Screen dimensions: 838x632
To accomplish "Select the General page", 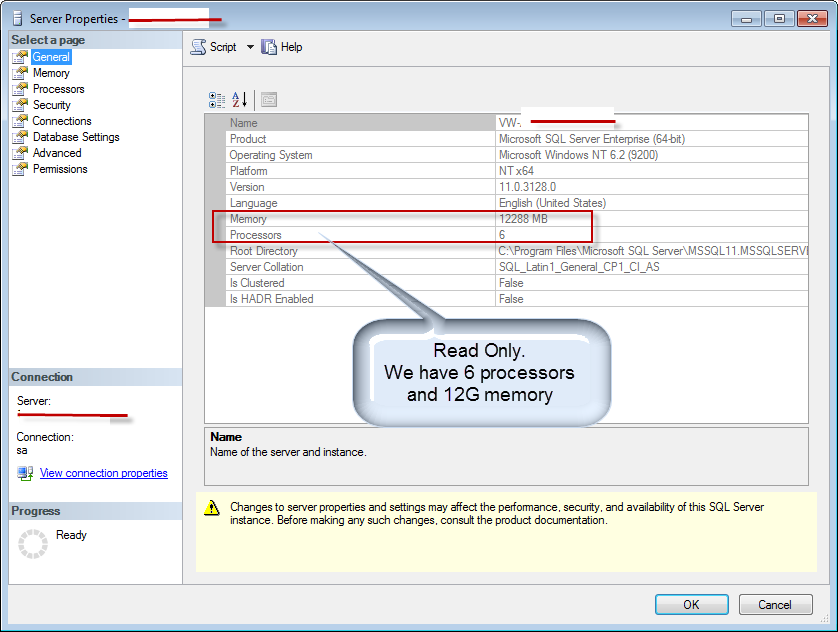I will tap(49, 56).
